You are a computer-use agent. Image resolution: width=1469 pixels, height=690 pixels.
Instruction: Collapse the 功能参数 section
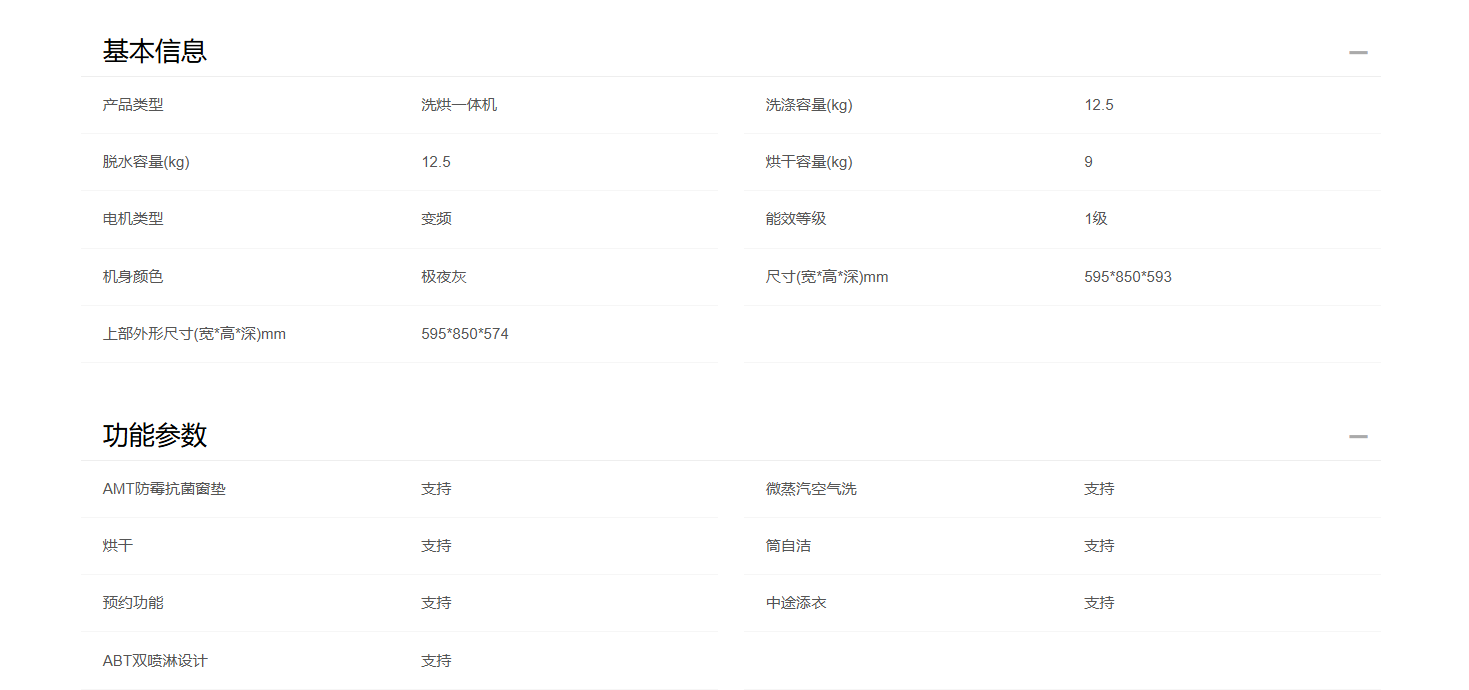tap(1357, 436)
